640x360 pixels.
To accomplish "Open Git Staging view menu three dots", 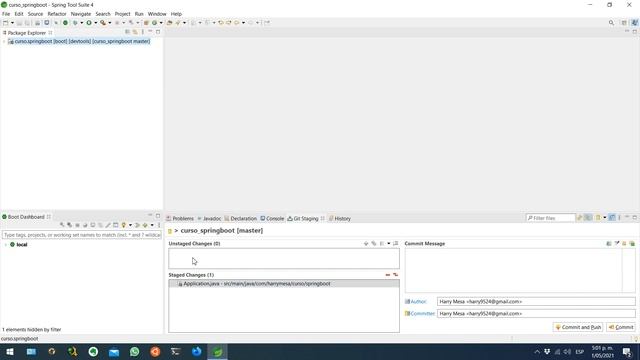I will [620, 218].
